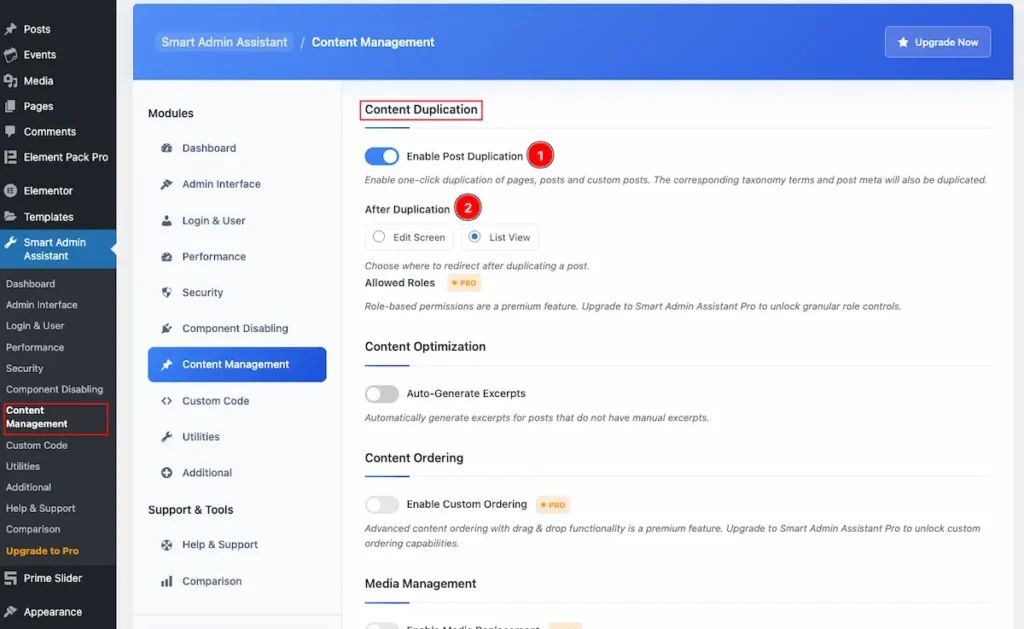Click the Comparison bar chart icon
The height and width of the screenshot is (629, 1024).
(x=167, y=581)
